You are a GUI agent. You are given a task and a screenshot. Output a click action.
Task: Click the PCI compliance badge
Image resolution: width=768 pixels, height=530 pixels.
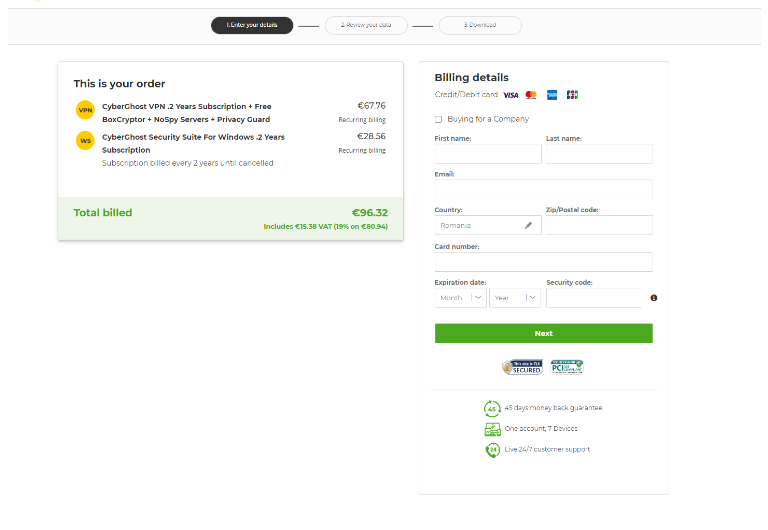pos(567,367)
